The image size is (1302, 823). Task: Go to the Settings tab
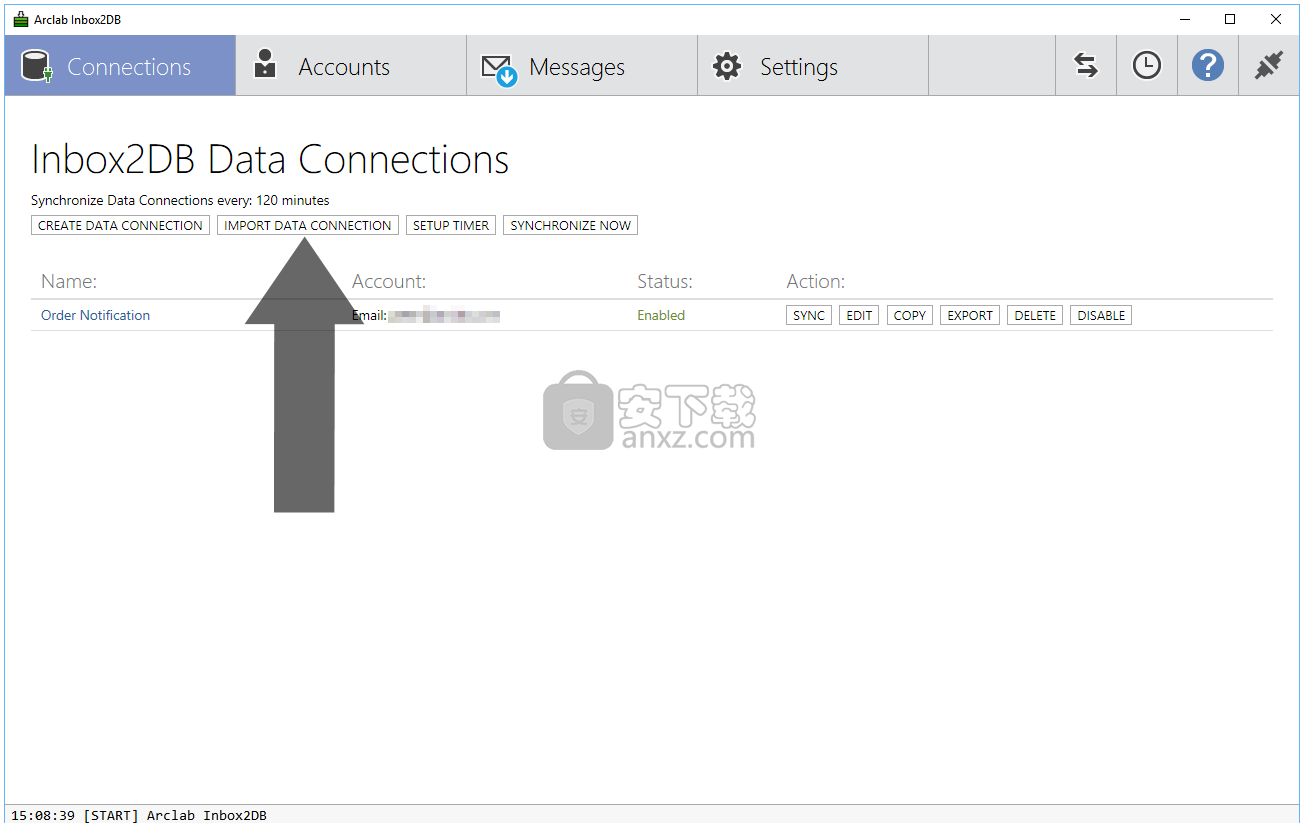coord(813,66)
